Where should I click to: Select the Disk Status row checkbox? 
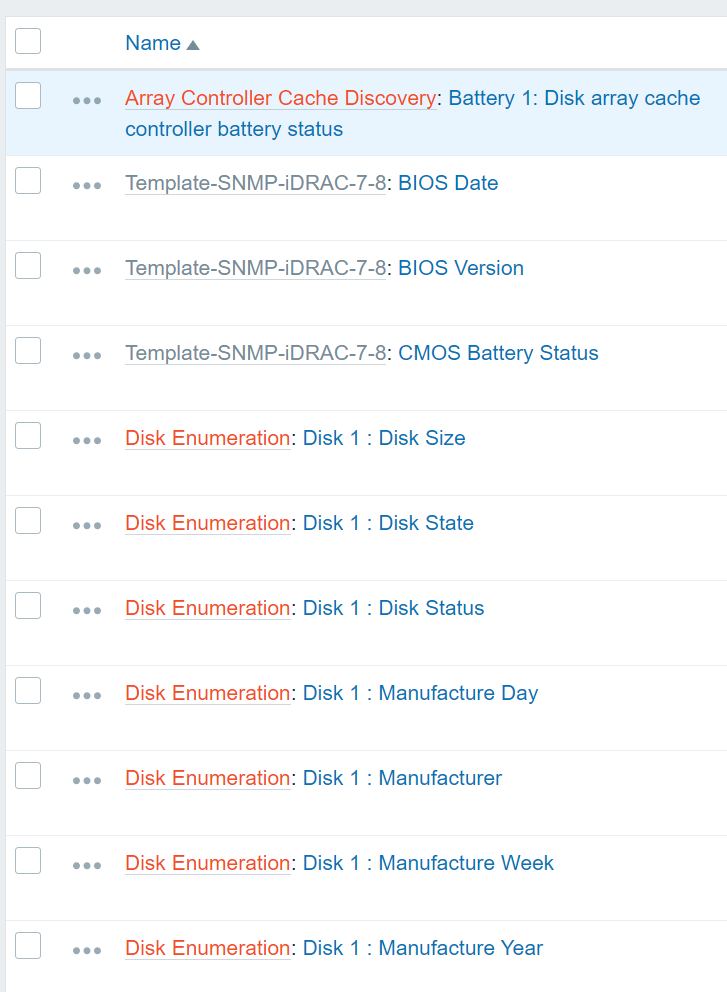click(28, 606)
